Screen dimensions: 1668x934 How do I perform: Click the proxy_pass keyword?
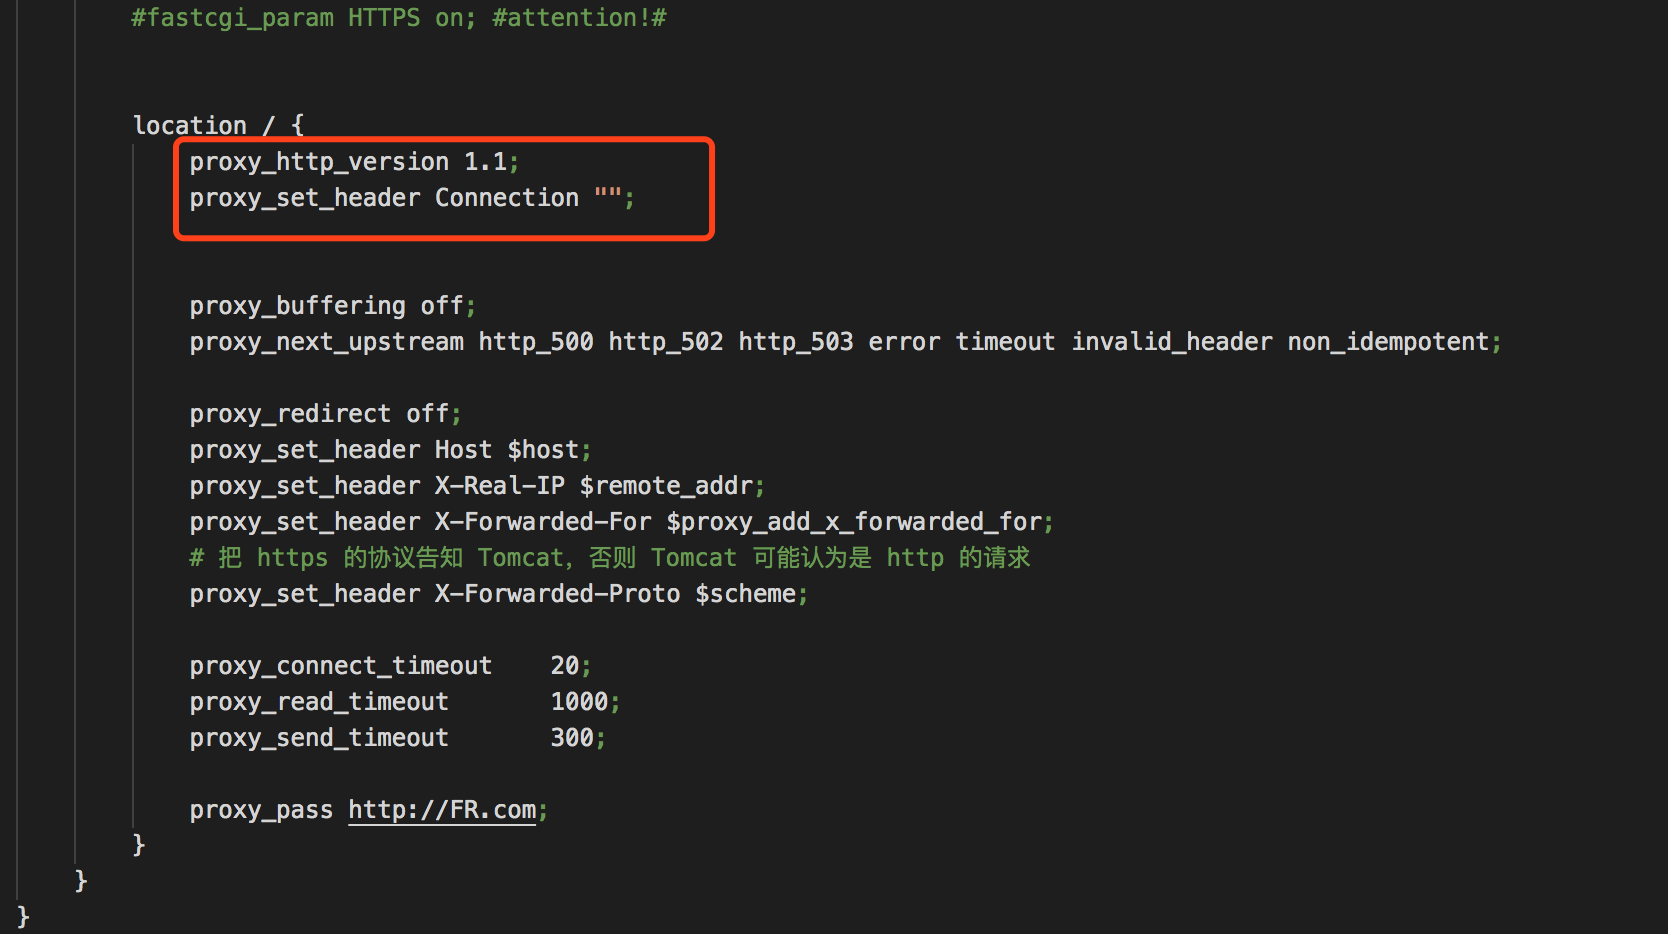pos(261,810)
